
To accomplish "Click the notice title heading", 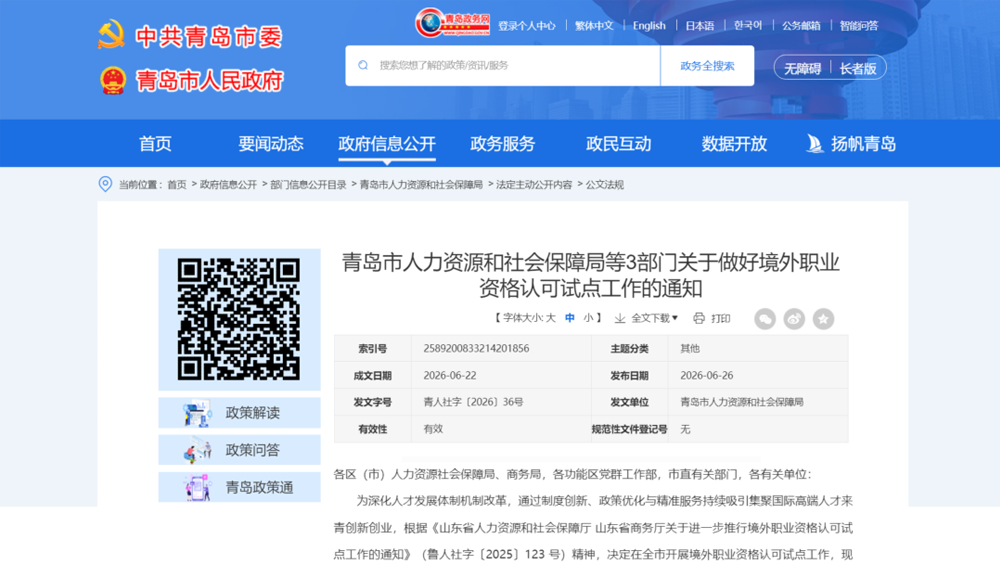I will (x=591, y=275).
